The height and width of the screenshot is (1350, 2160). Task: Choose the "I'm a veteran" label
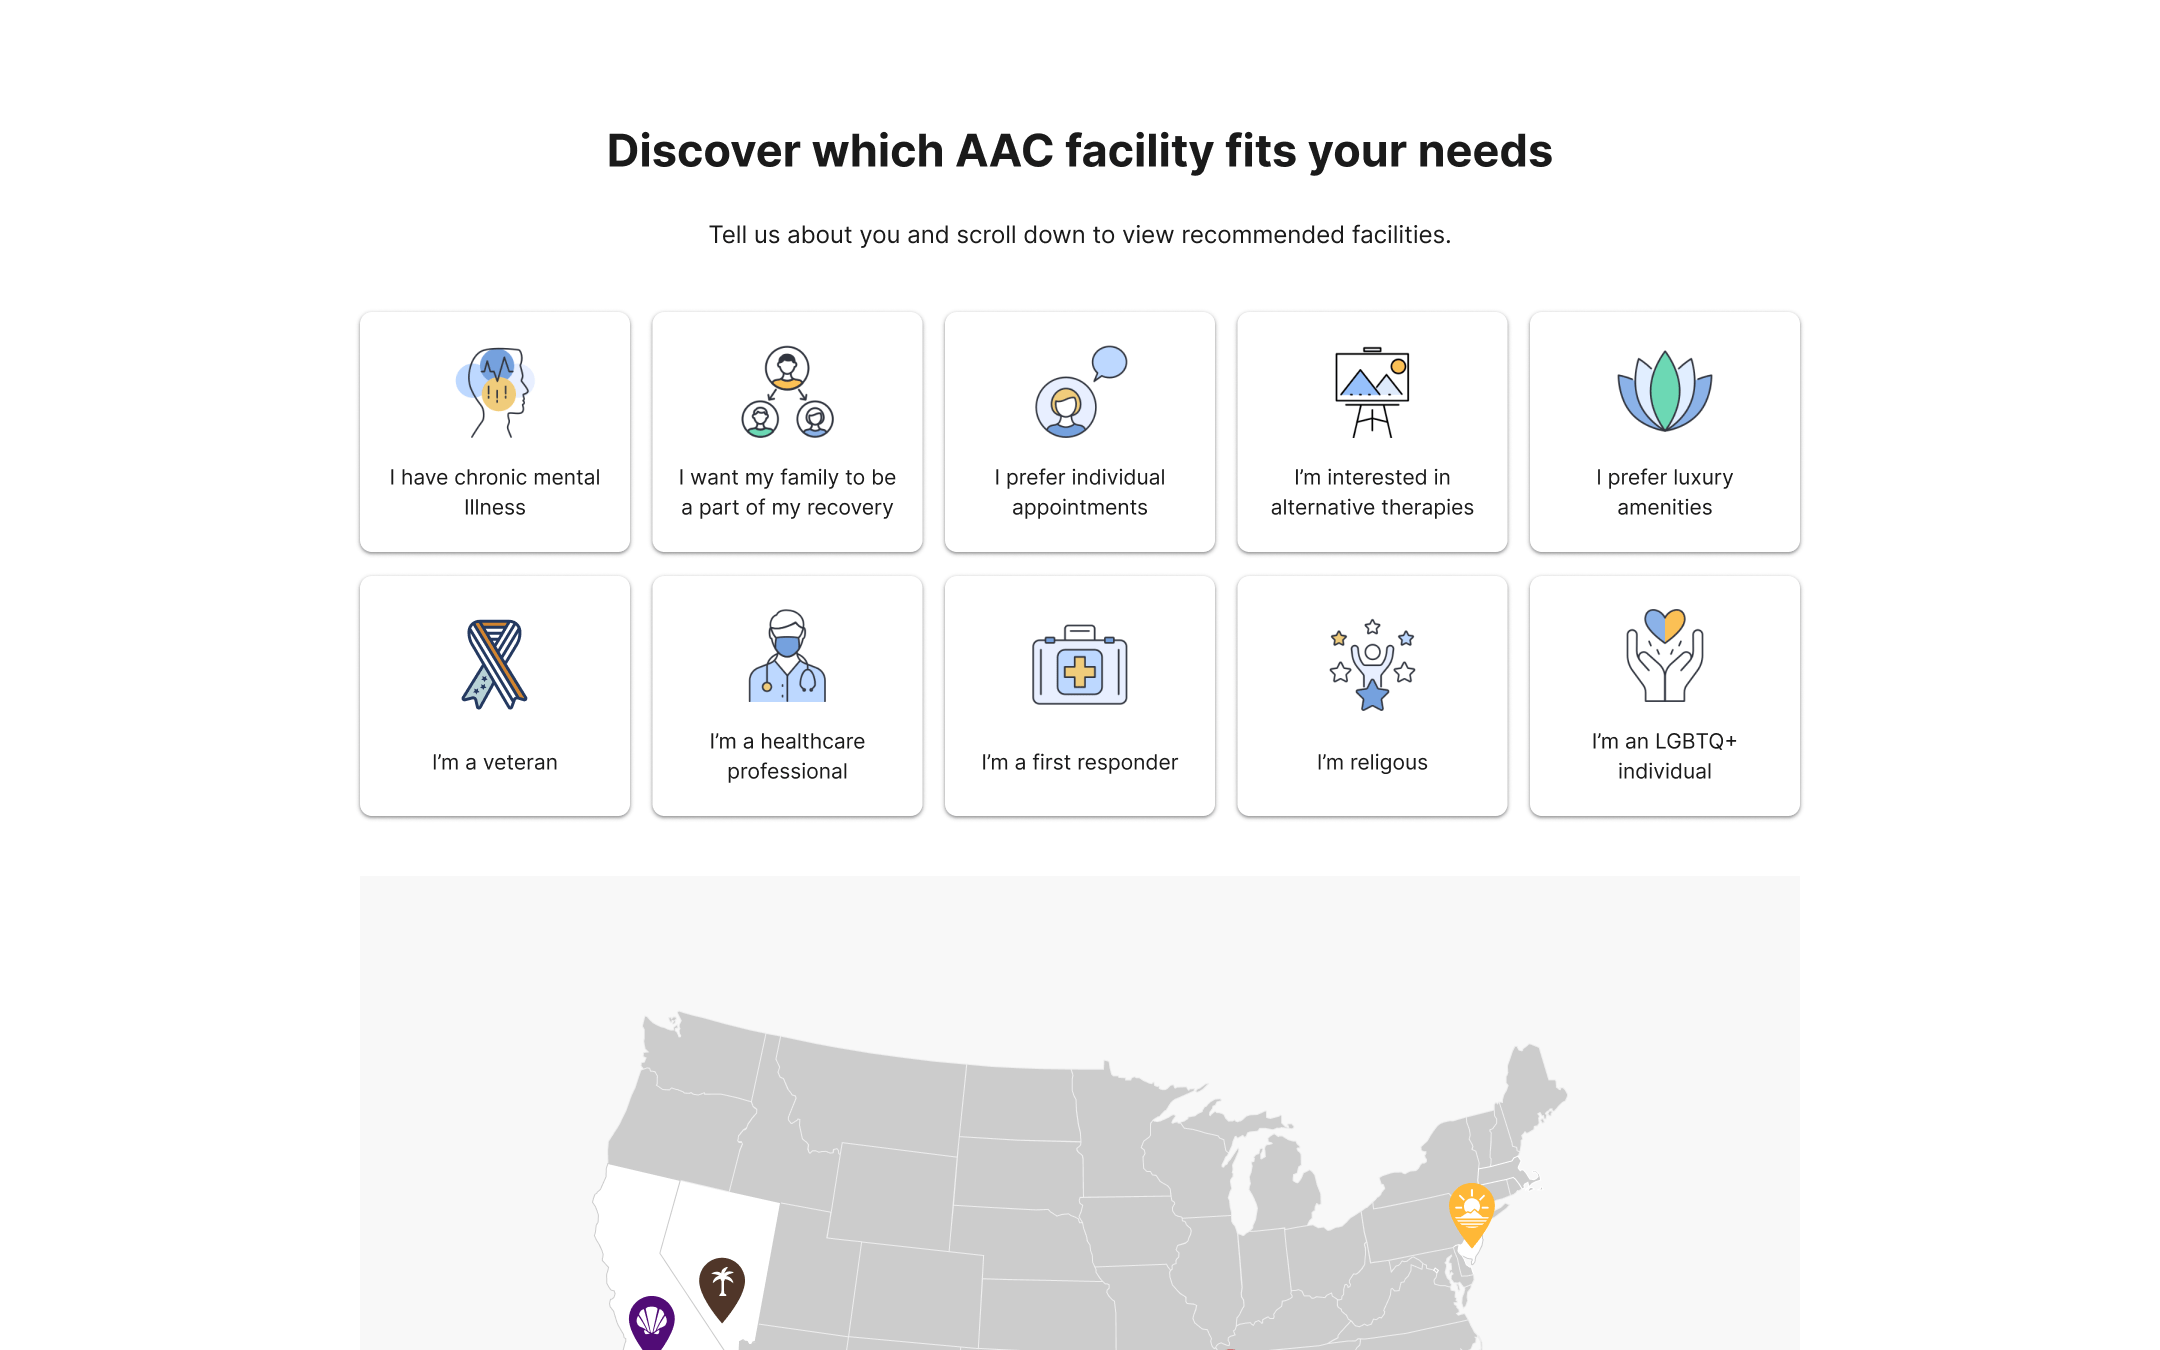(x=495, y=762)
